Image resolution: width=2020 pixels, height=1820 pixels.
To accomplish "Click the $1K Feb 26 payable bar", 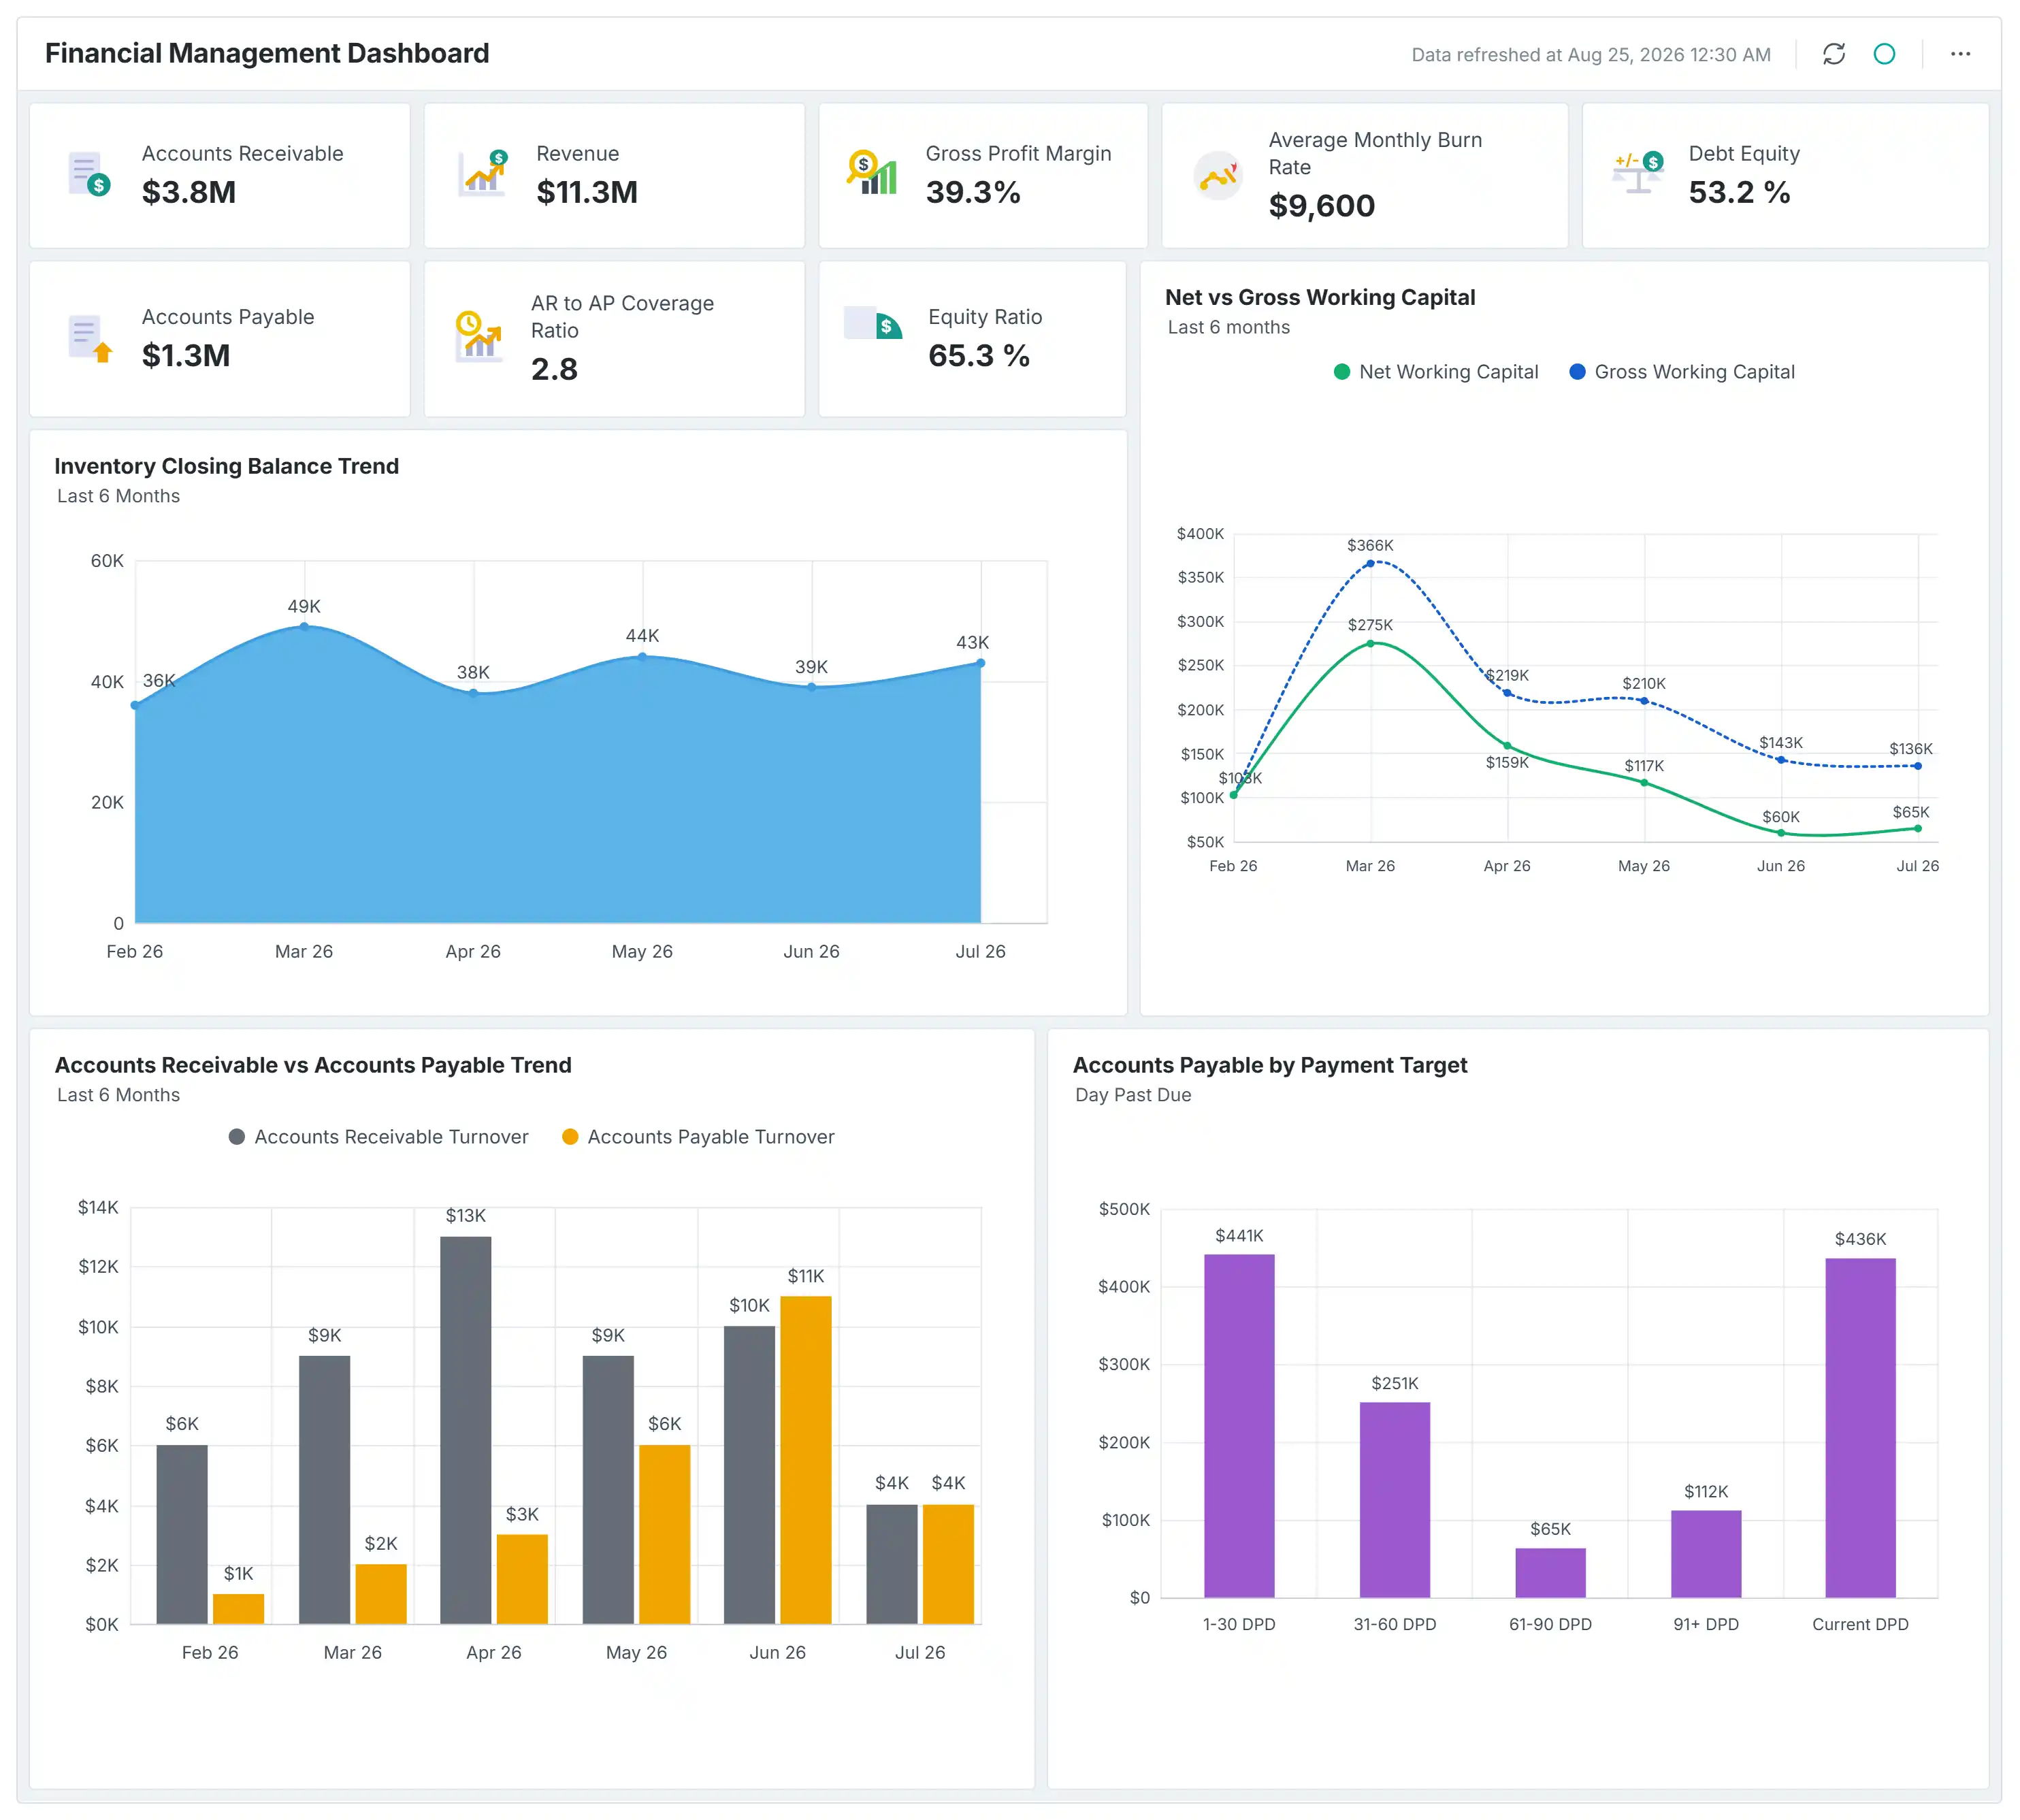I will pyautogui.click(x=238, y=1609).
